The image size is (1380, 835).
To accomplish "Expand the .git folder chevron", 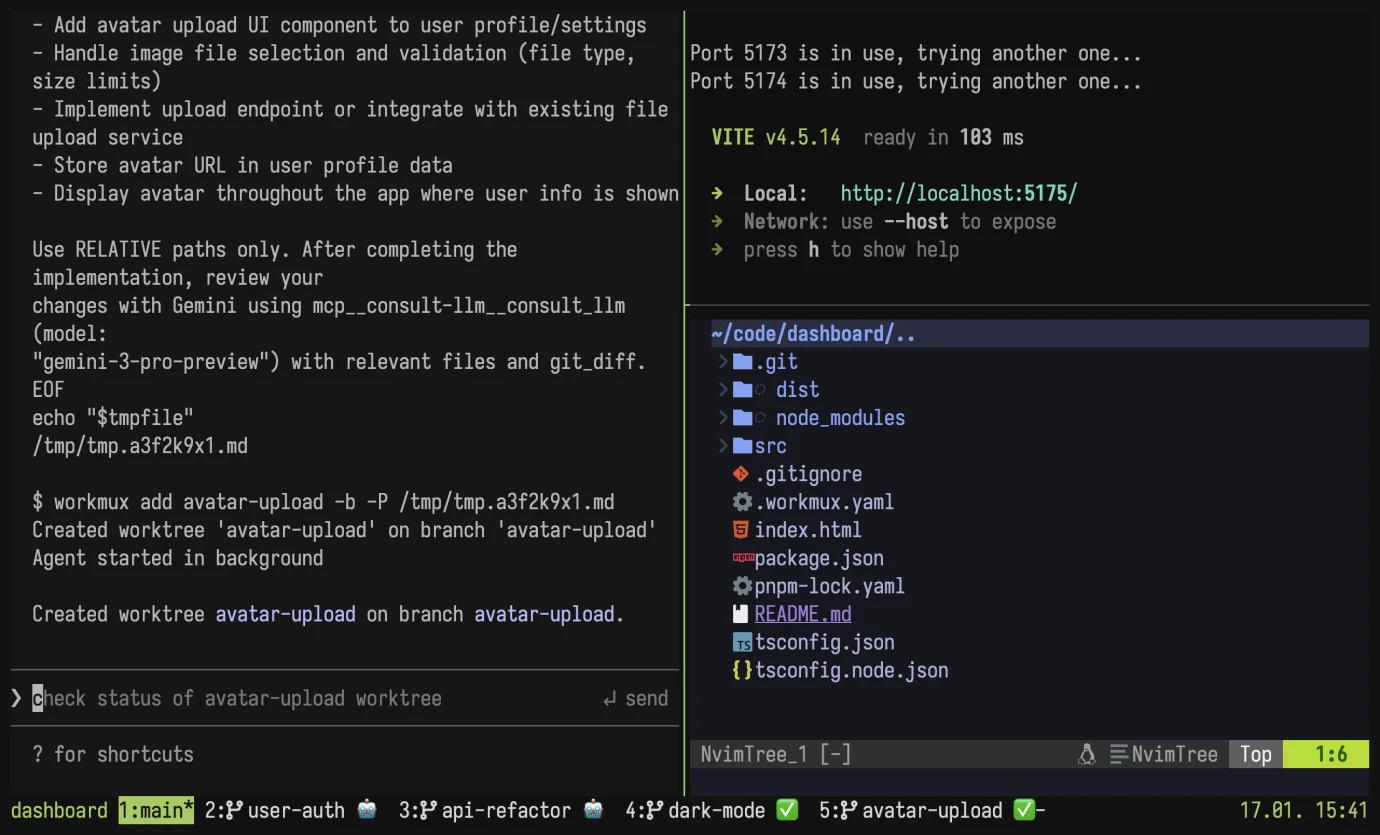I will 723,362.
